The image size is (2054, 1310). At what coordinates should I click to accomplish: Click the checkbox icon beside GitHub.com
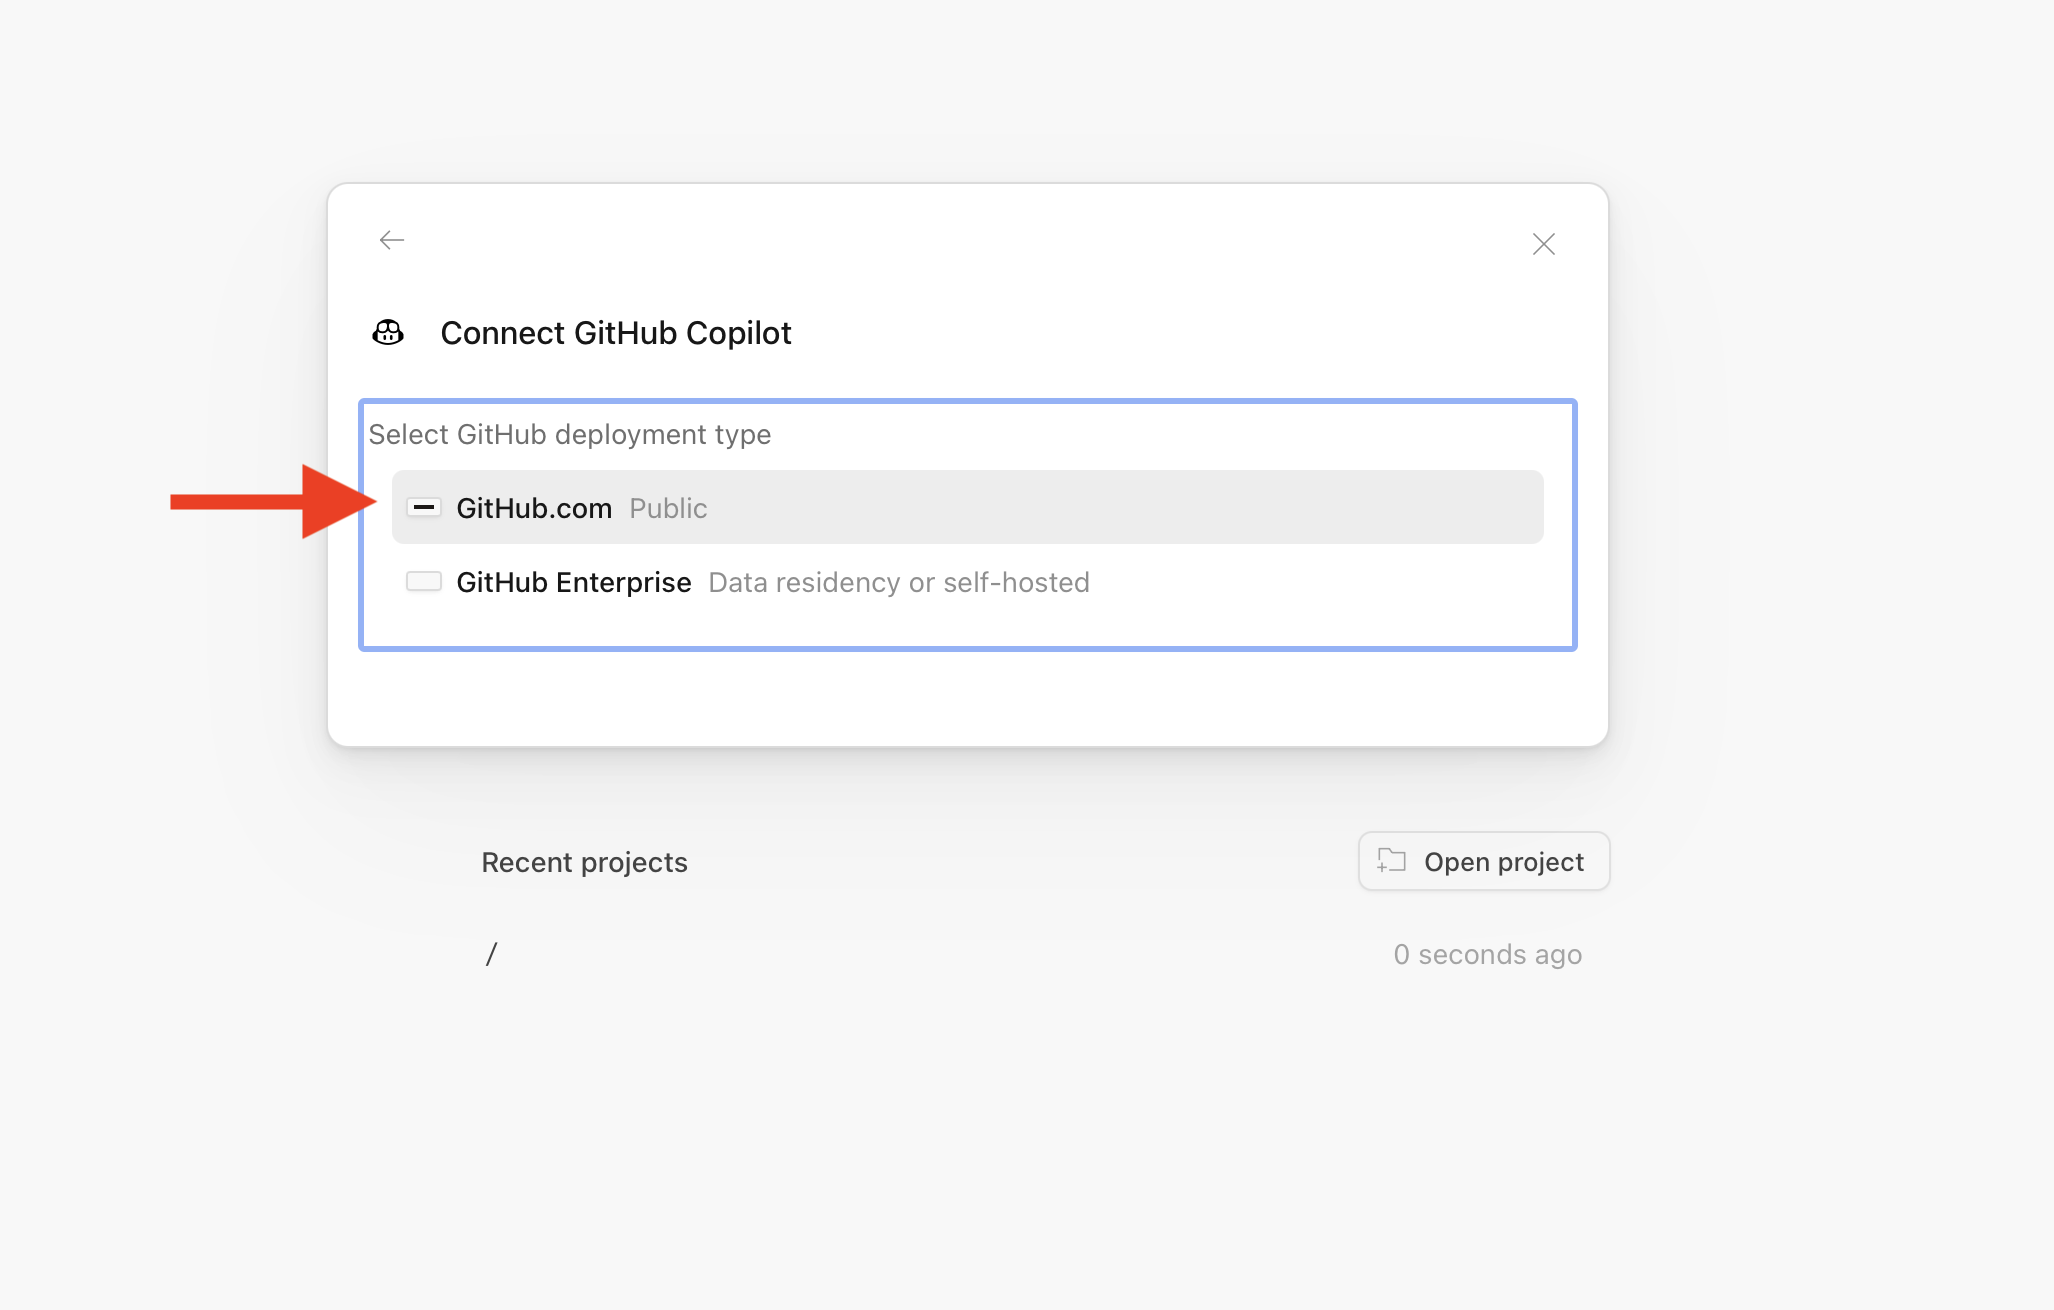(425, 507)
